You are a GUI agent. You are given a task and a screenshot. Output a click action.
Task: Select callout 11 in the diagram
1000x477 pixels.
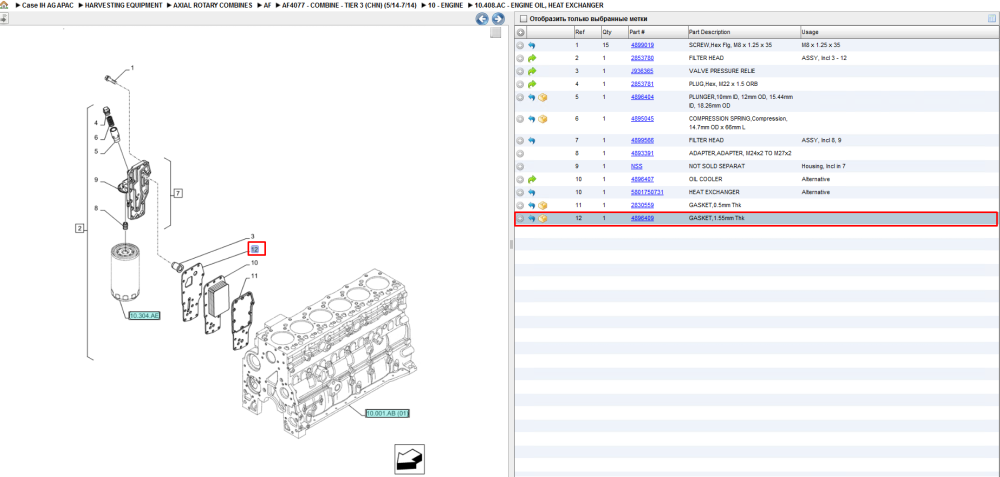(x=254, y=276)
